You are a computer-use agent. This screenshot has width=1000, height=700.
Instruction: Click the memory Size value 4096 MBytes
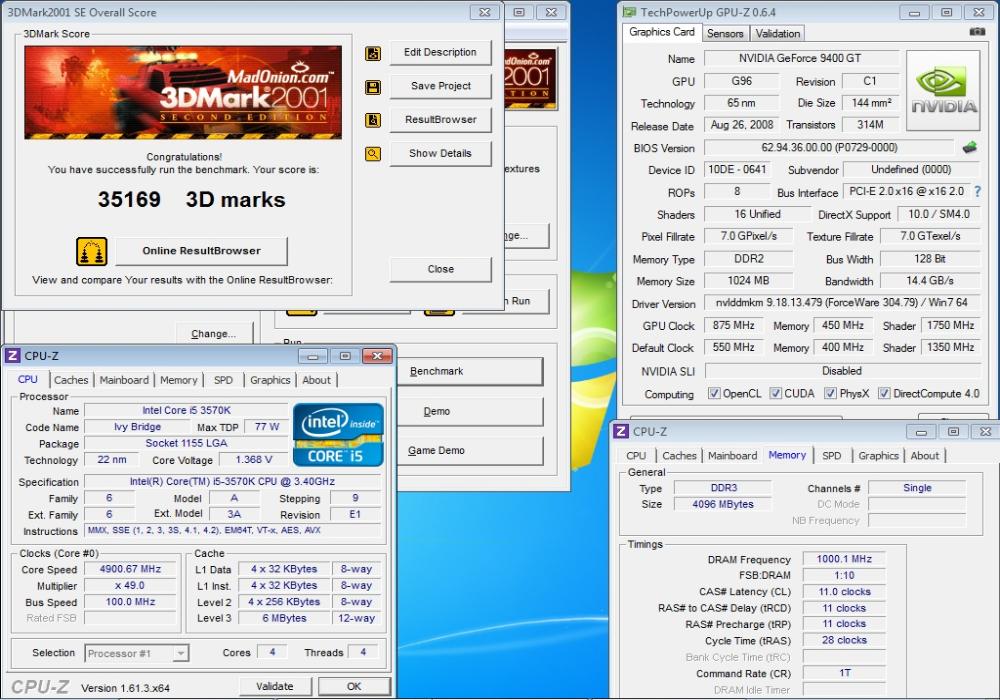pyautogui.click(x=723, y=504)
